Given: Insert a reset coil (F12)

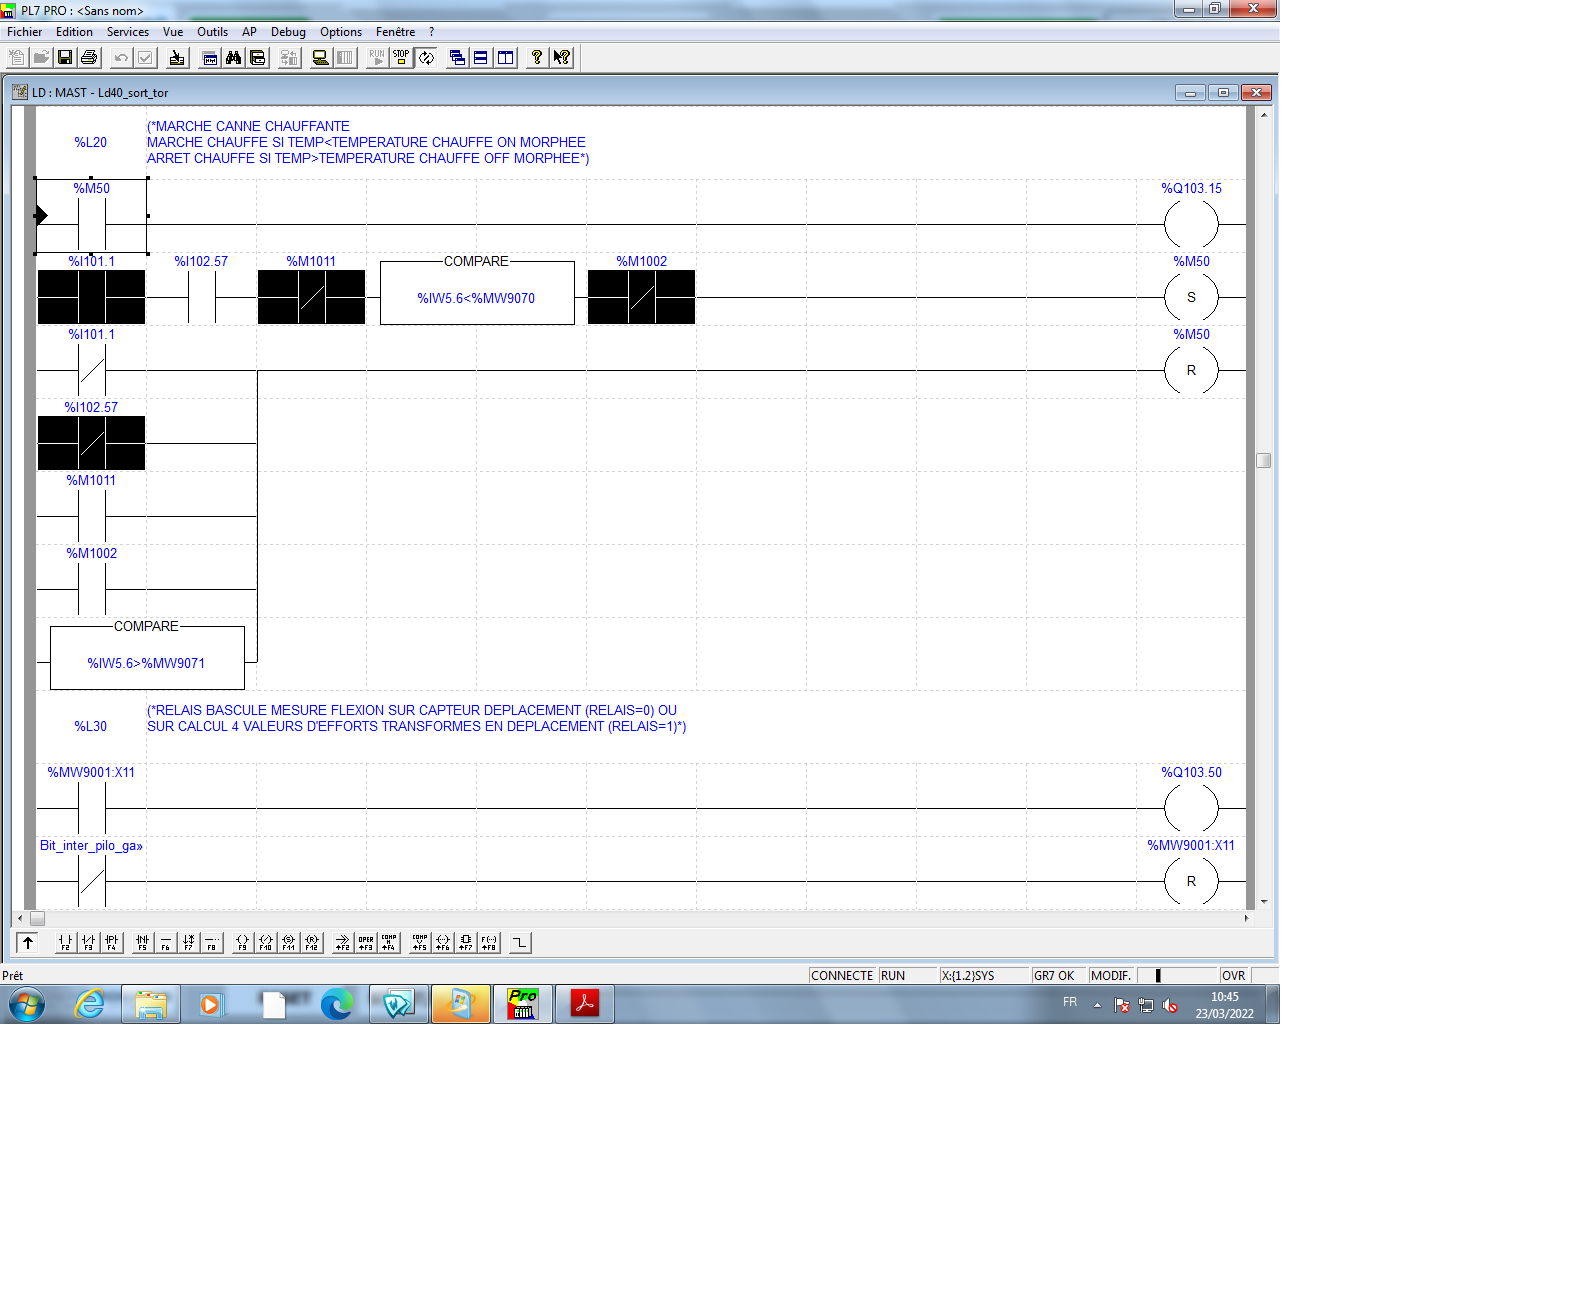Looking at the screenshot, I should (x=312, y=942).
